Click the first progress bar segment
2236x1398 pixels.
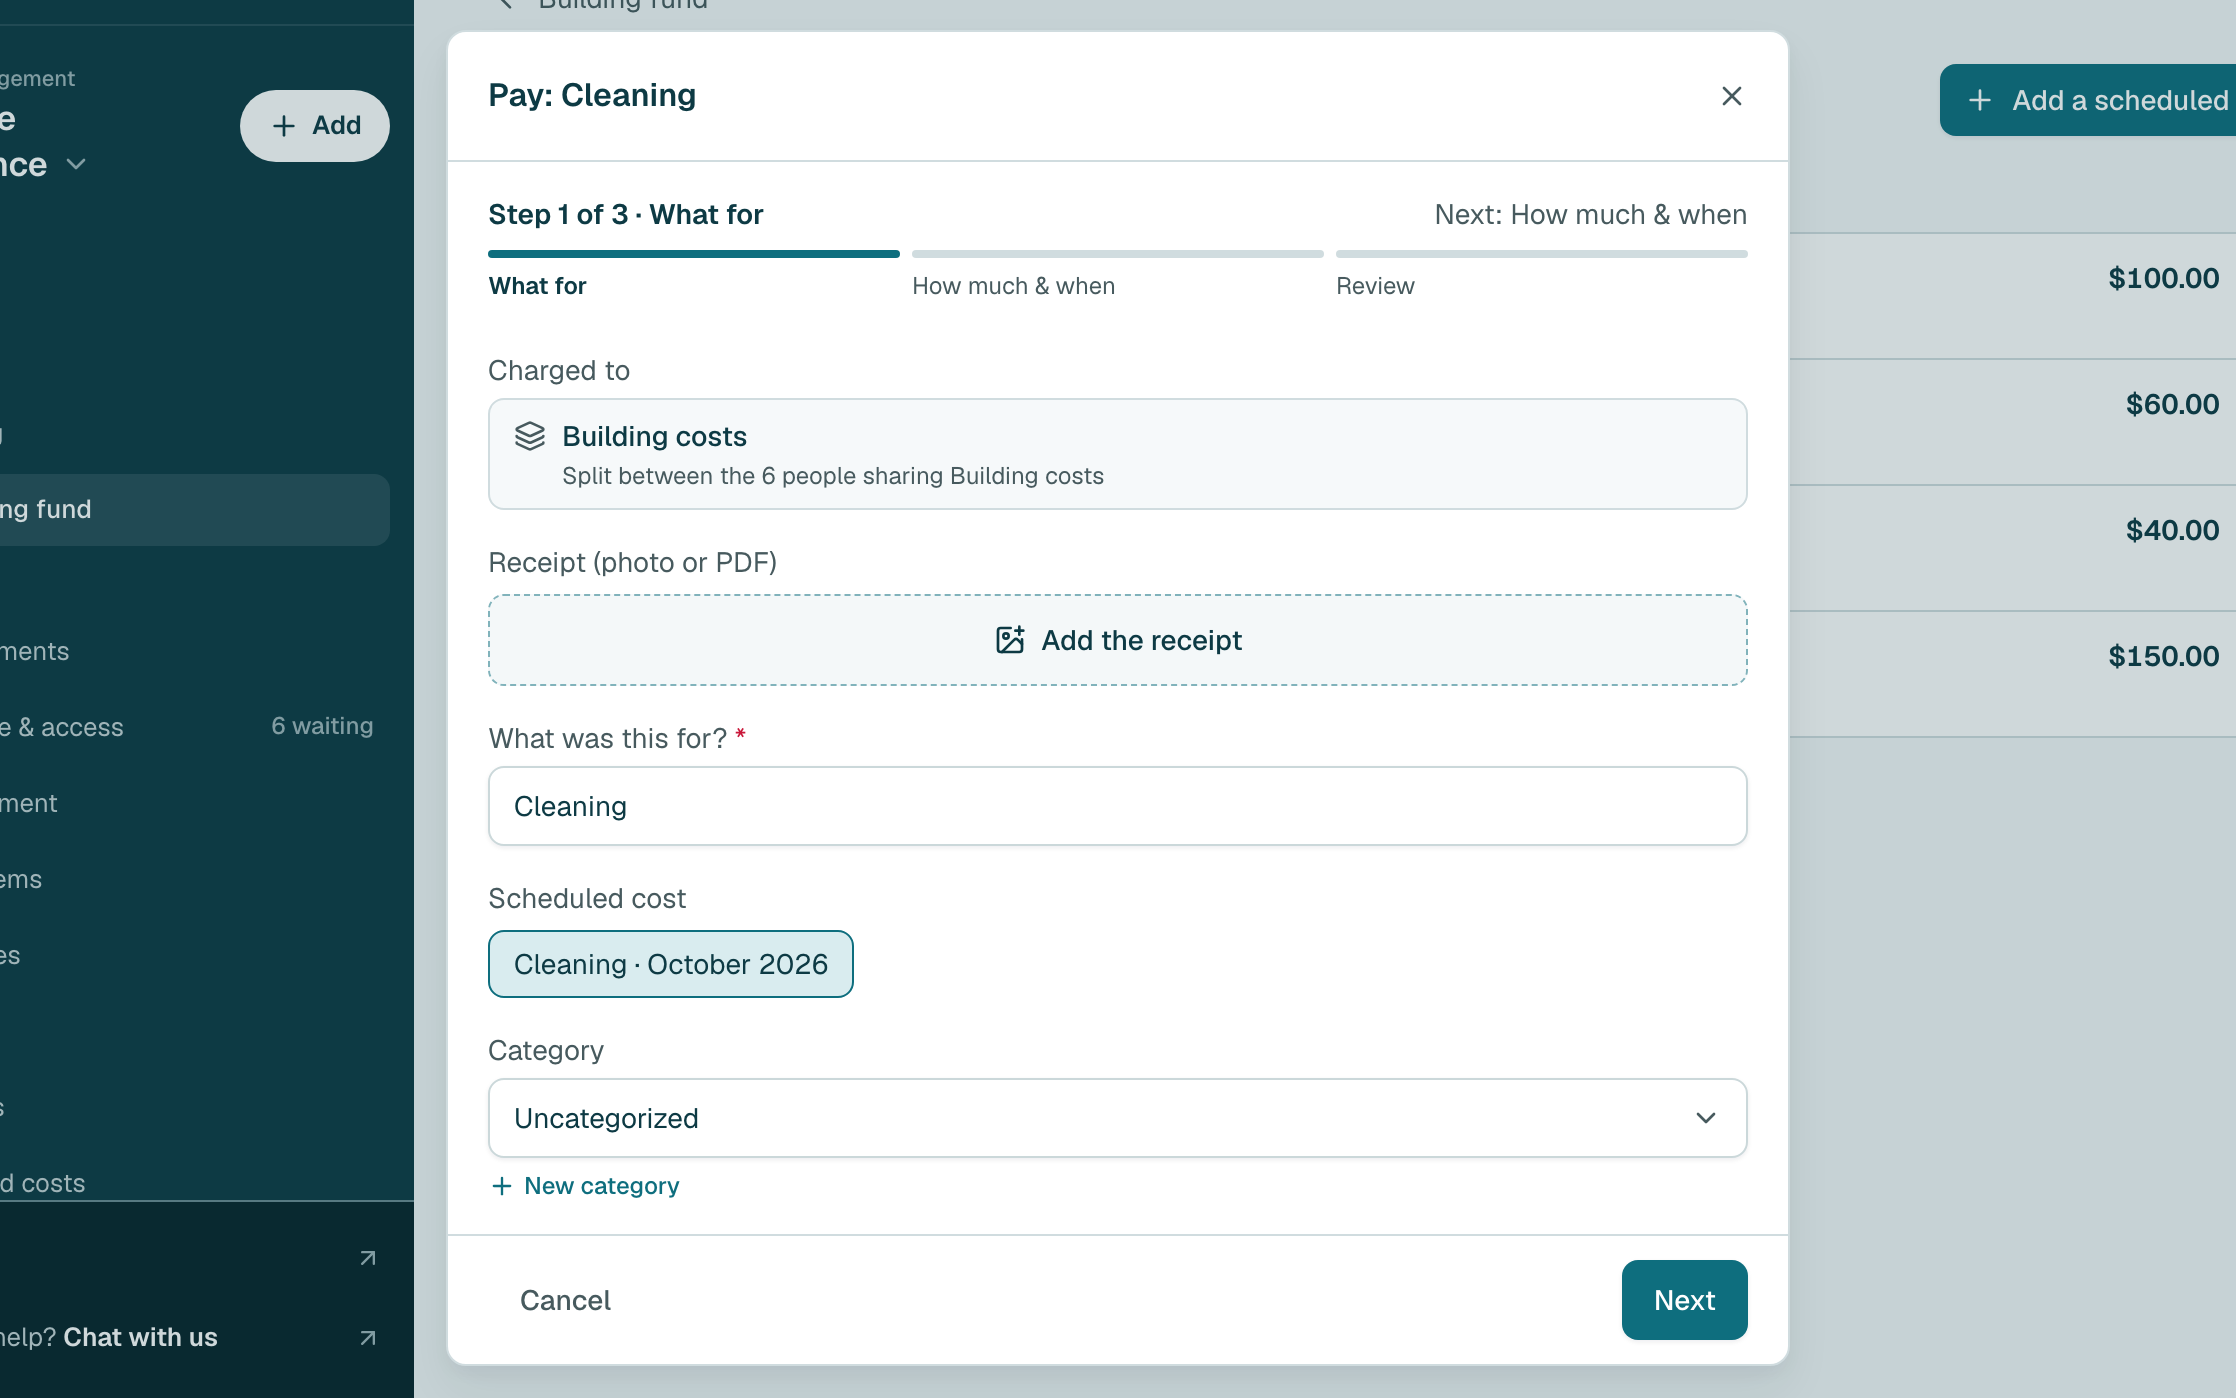pyautogui.click(x=694, y=253)
